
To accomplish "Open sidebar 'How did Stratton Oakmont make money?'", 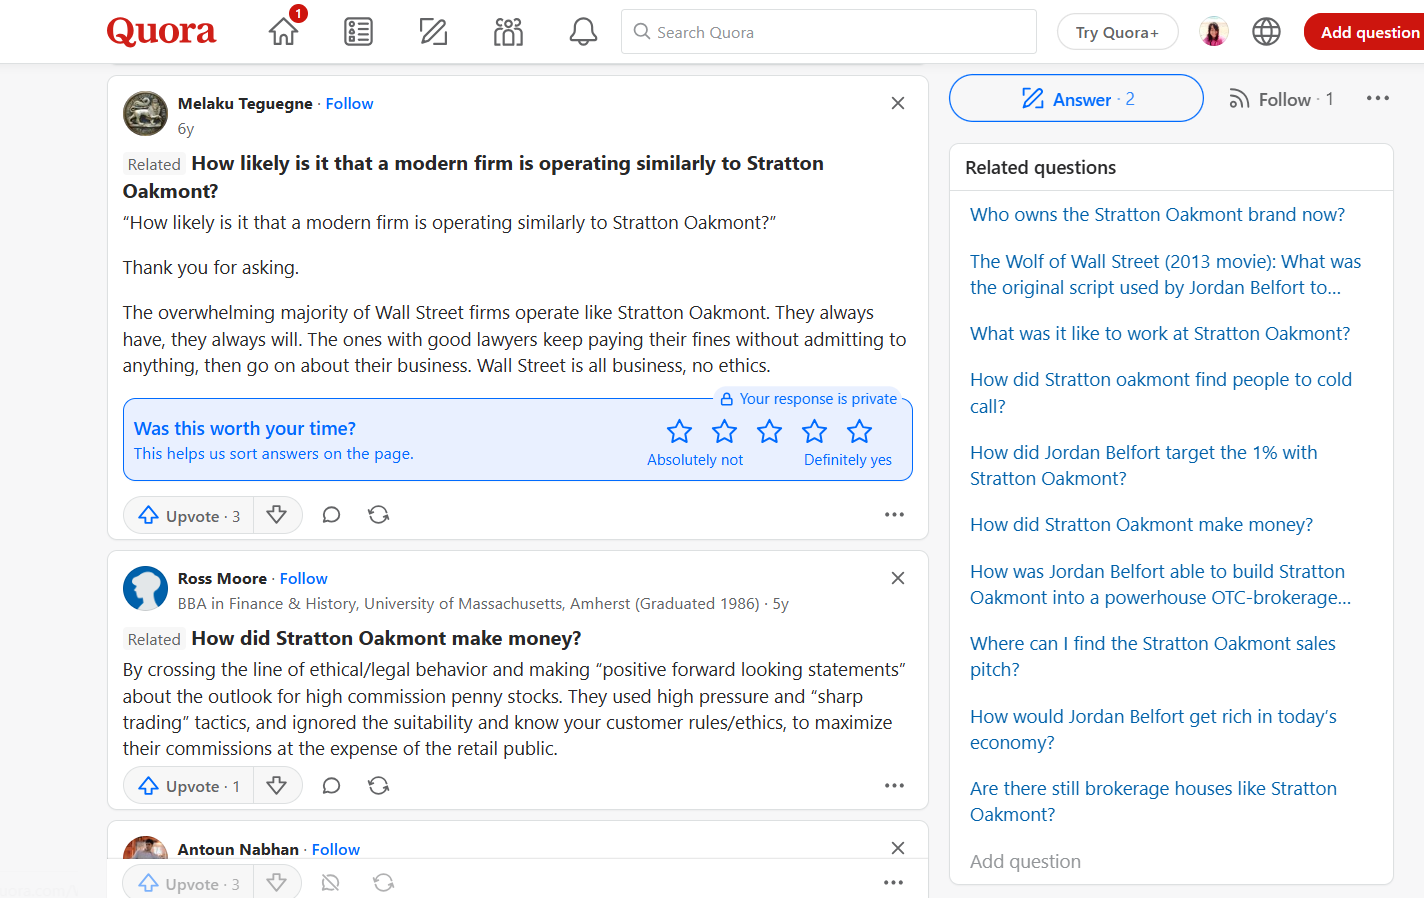I will 1141,524.
